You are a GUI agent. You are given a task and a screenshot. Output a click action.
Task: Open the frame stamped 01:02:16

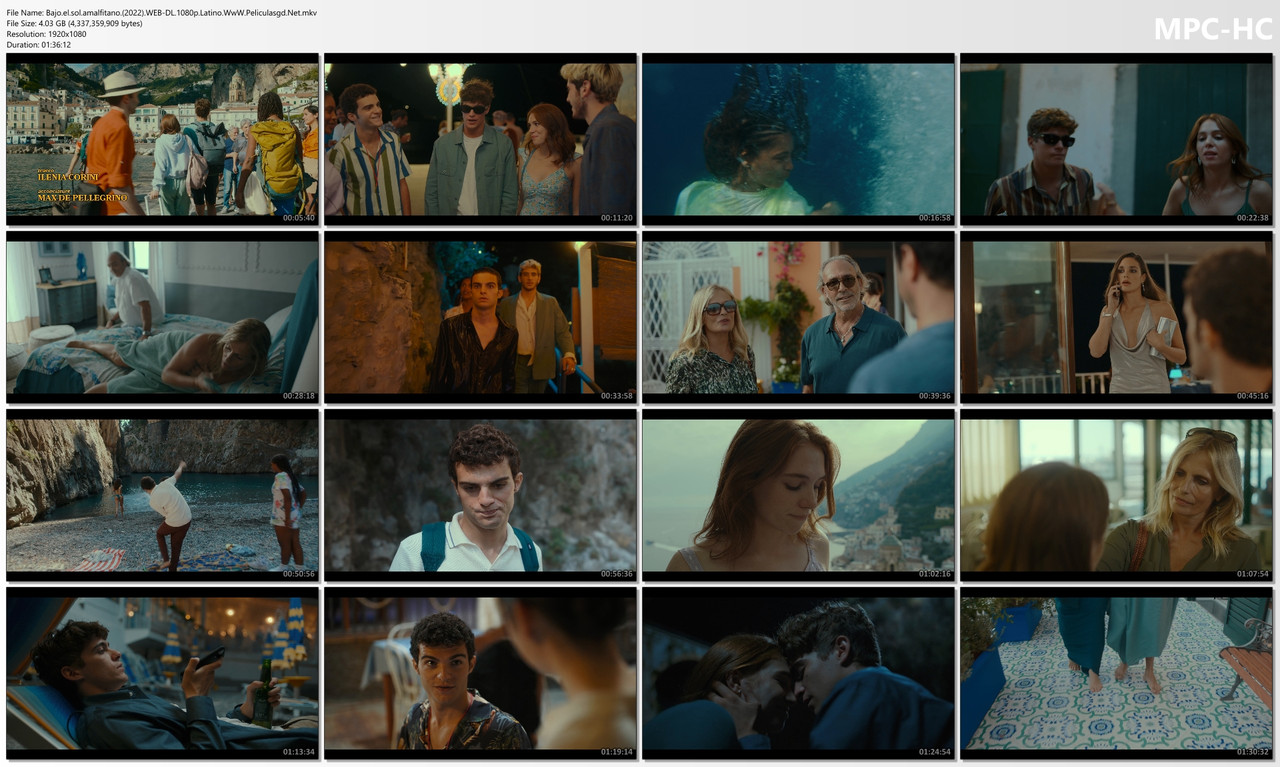(798, 495)
